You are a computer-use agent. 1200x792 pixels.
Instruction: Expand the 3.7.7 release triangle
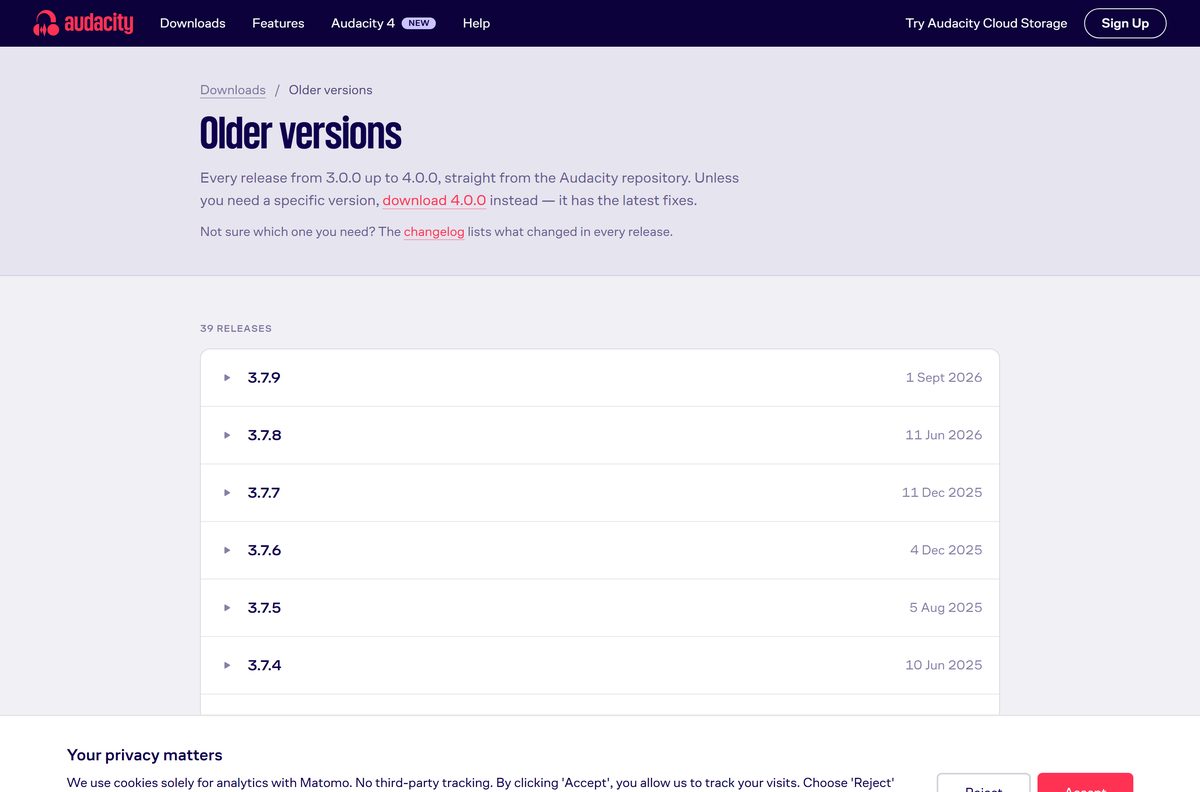[x=227, y=493]
